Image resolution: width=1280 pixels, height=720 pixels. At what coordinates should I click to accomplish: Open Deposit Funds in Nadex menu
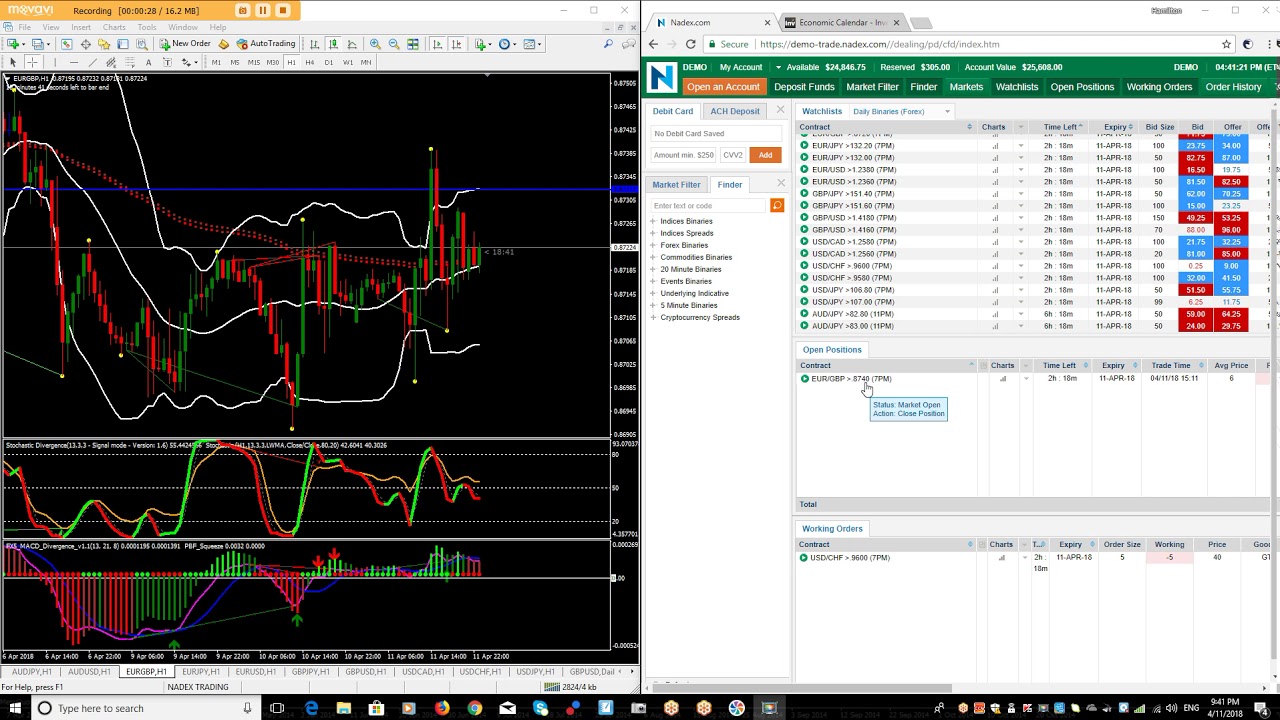point(804,87)
